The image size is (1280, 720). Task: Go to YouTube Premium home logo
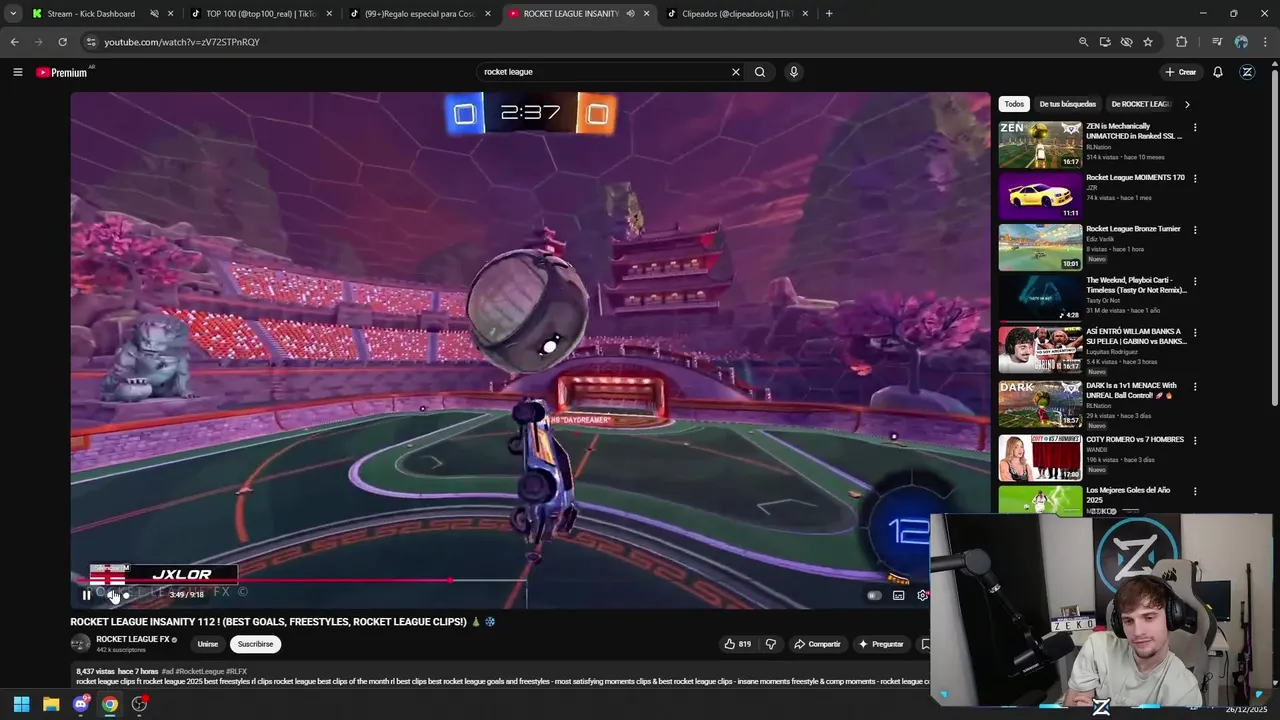tap(62, 72)
